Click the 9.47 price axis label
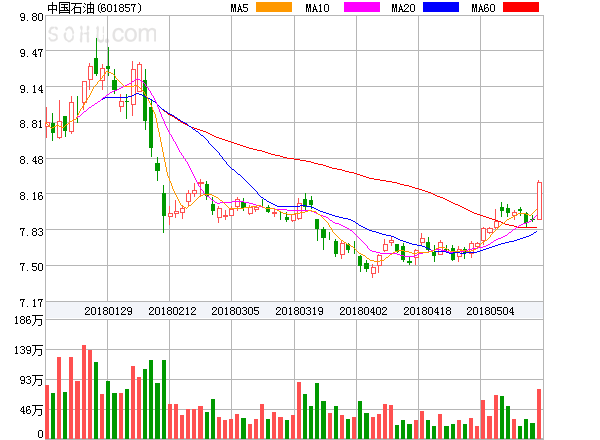 pyautogui.click(x=31, y=53)
